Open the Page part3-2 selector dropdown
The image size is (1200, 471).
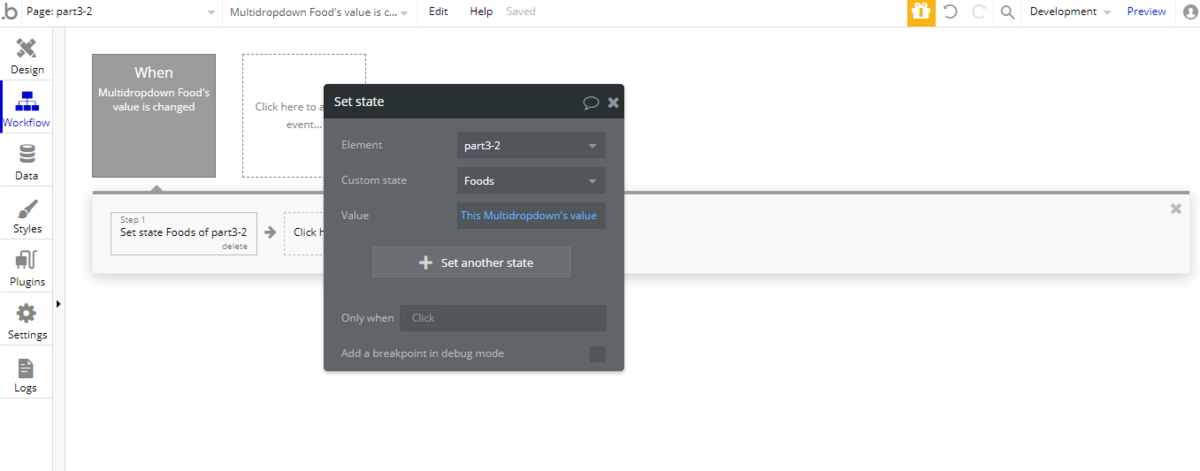pyautogui.click(x=121, y=12)
